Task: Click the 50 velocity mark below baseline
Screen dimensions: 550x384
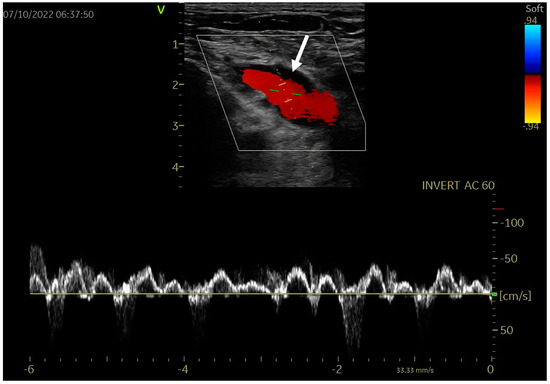Action: coord(506,330)
